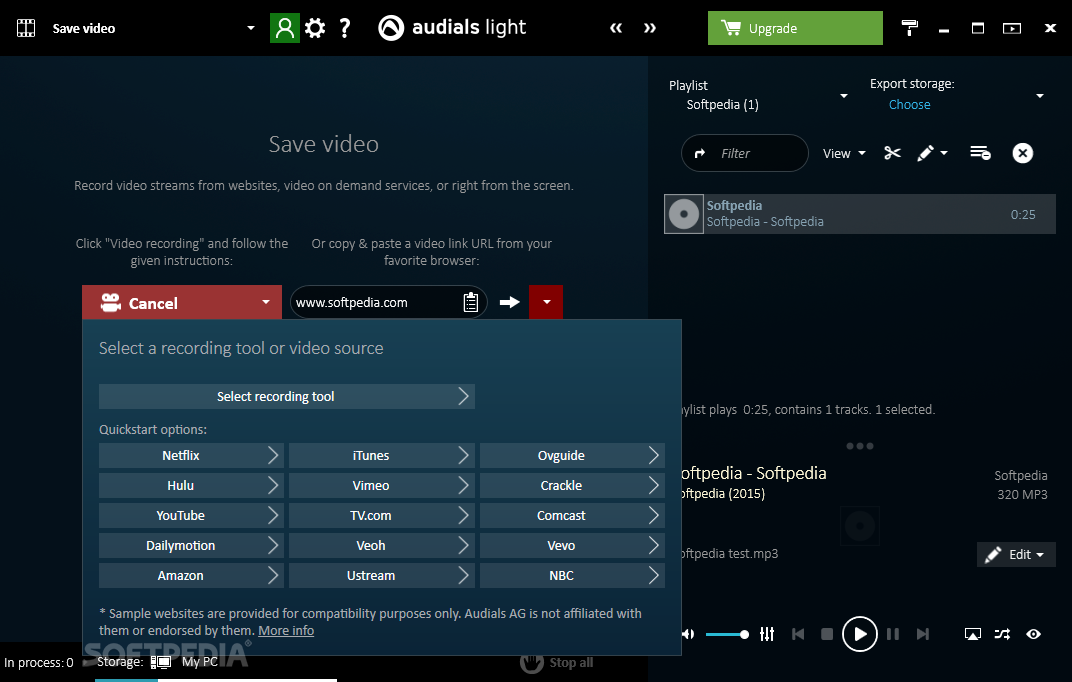1072x682 pixels.
Task: Toggle the eye visibility icon
Action: pos(1034,634)
